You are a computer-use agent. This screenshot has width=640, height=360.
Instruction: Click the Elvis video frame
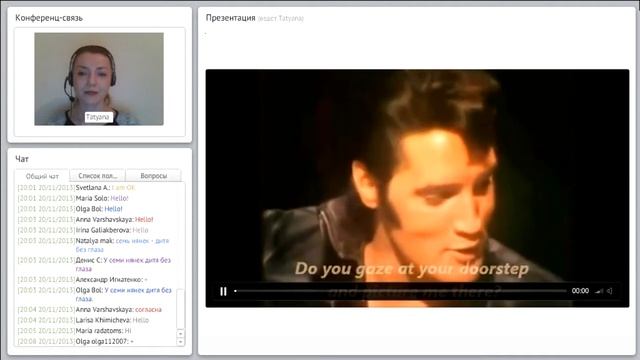tap(417, 188)
